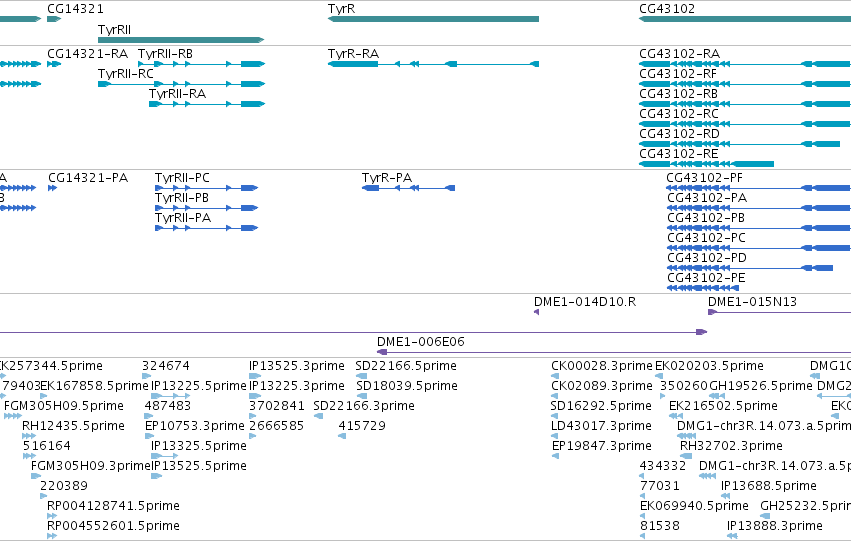Select the EK216502.5prime EST label
The width and height of the screenshot is (851, 541).
723,406
